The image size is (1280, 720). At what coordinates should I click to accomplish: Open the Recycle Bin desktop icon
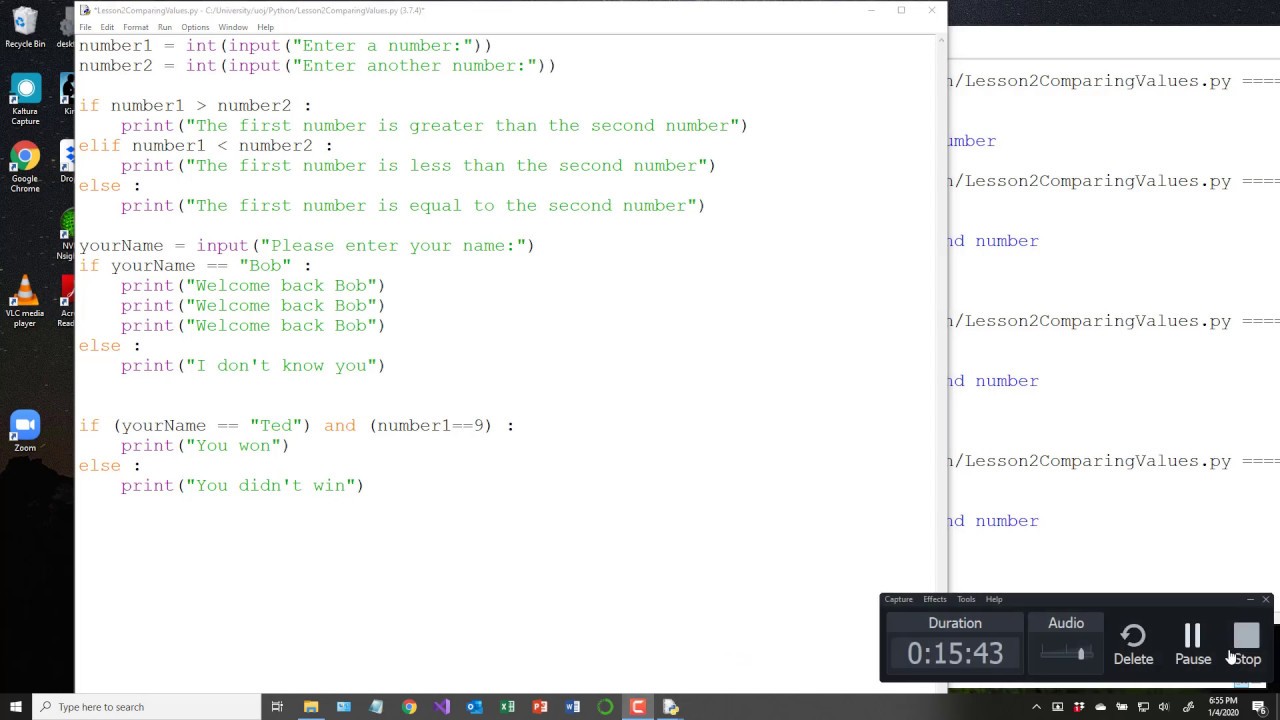pyautogui.click(x=25, y=27)
